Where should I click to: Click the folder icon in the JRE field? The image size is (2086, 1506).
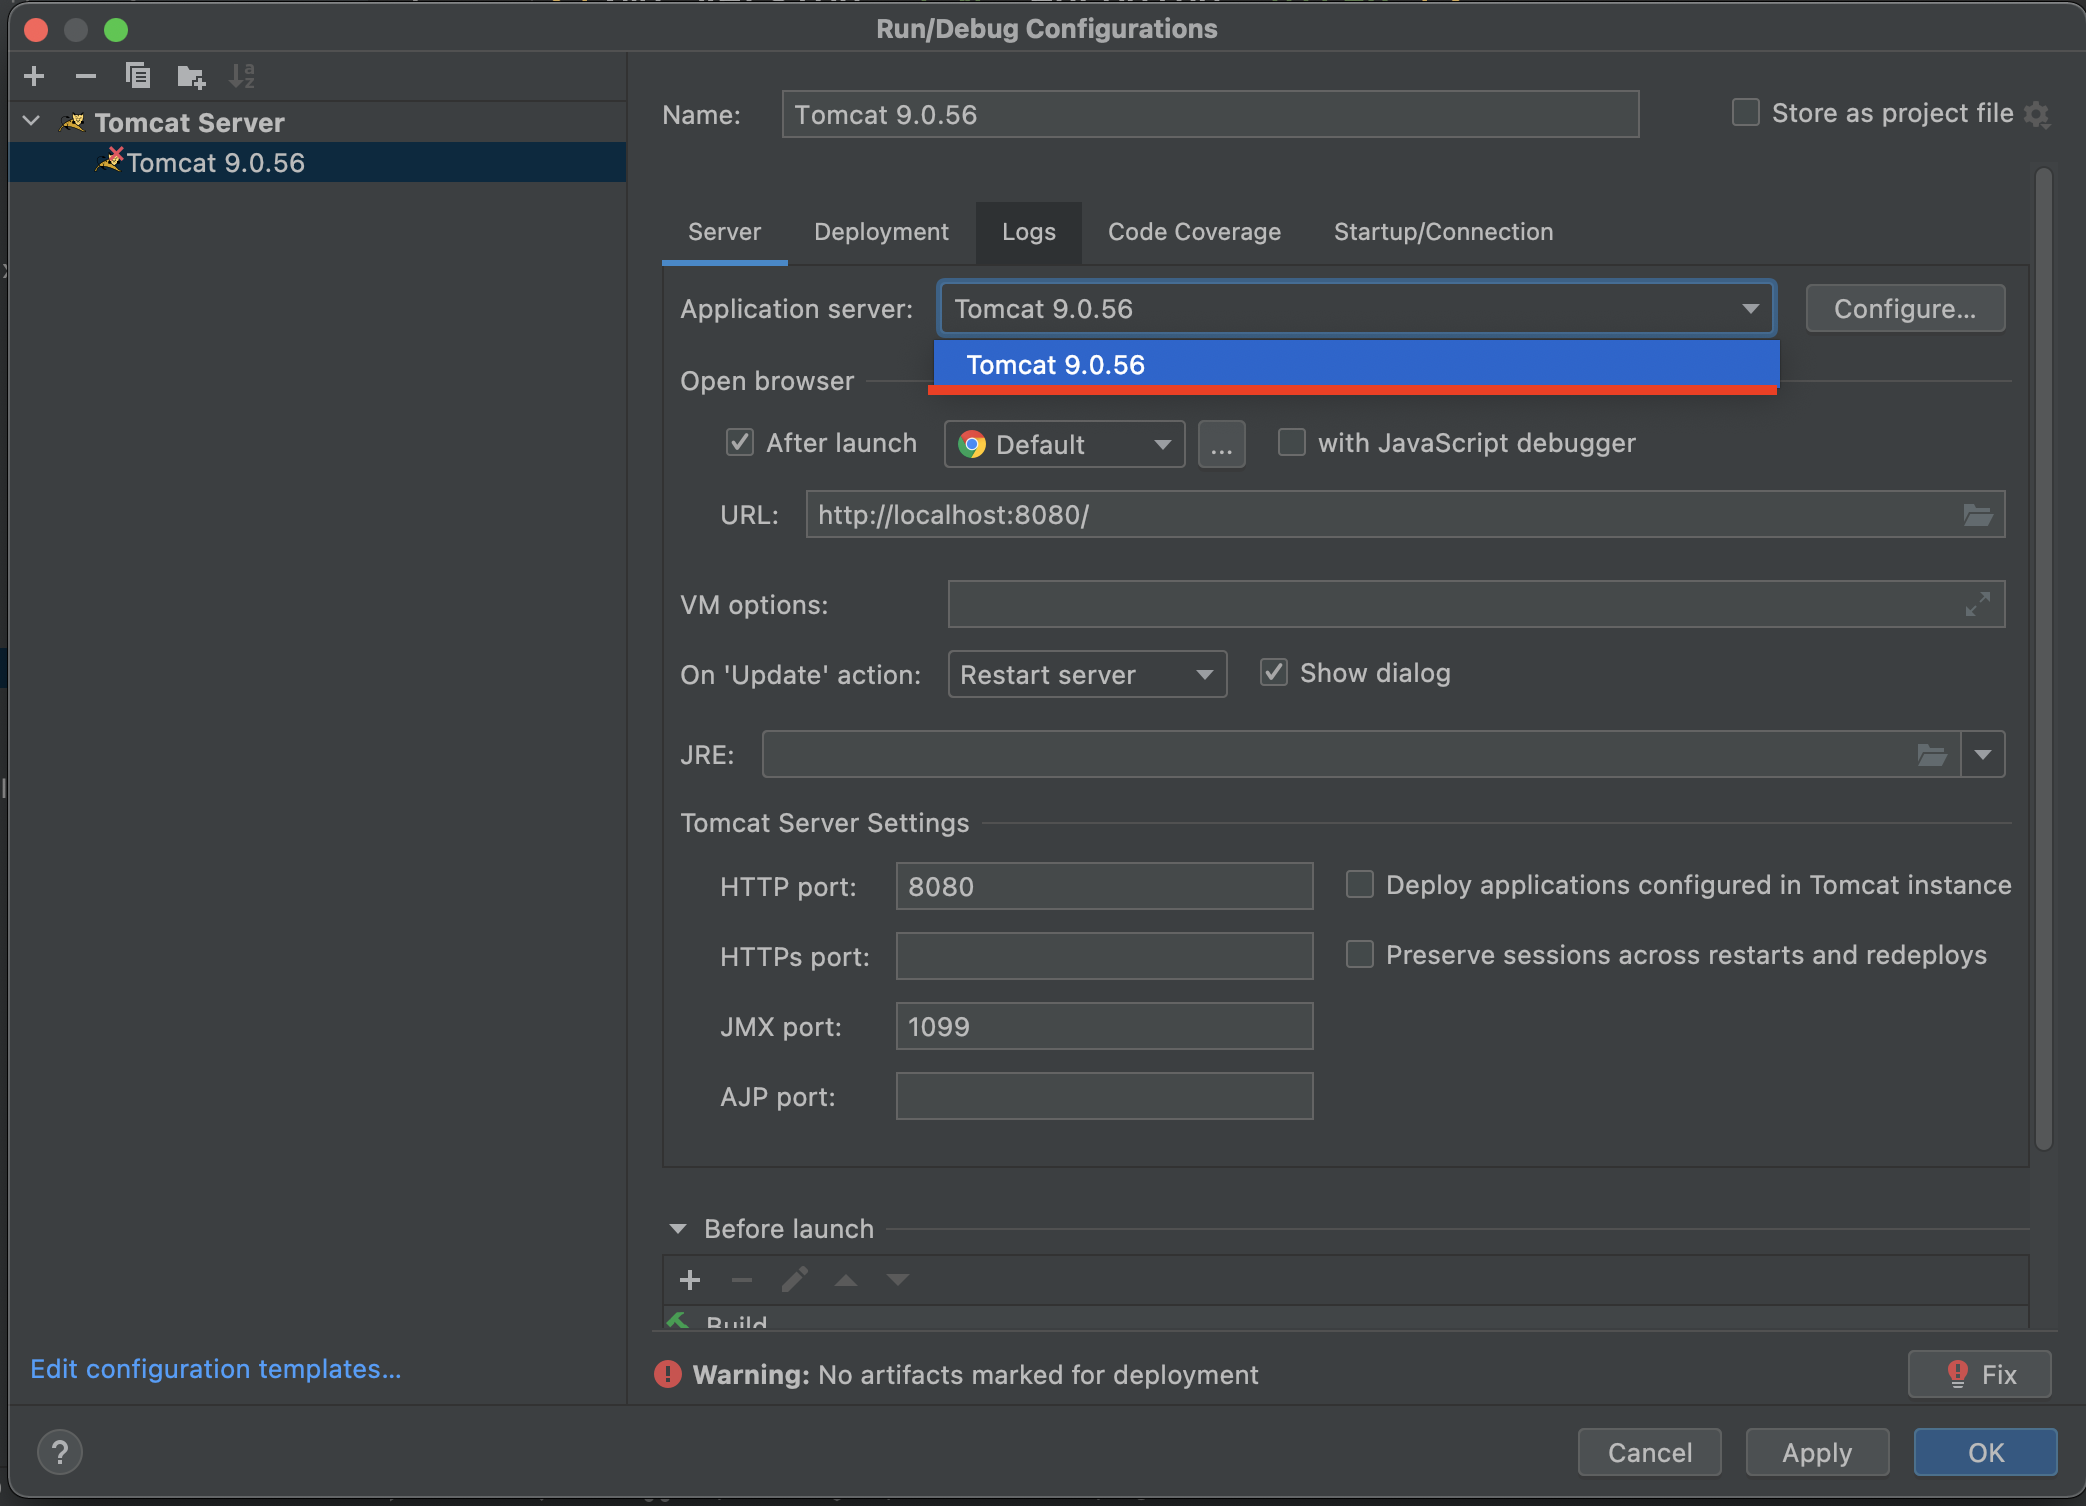(1931, 755)
